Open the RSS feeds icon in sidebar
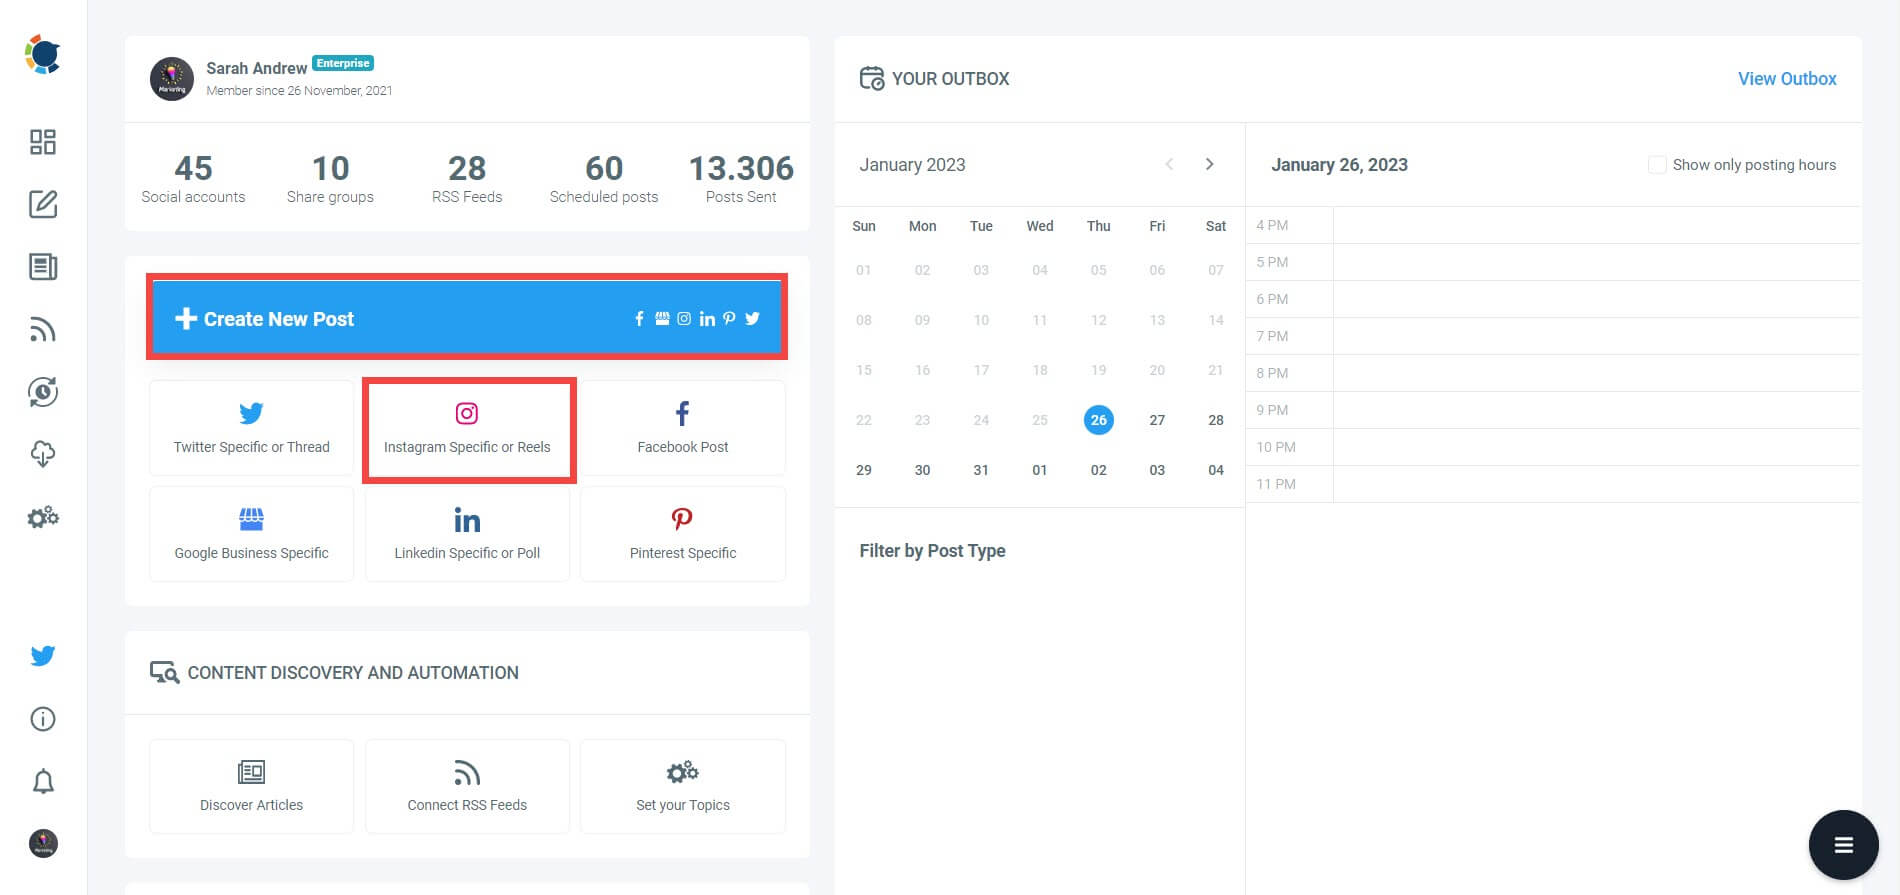 [43, 329]
